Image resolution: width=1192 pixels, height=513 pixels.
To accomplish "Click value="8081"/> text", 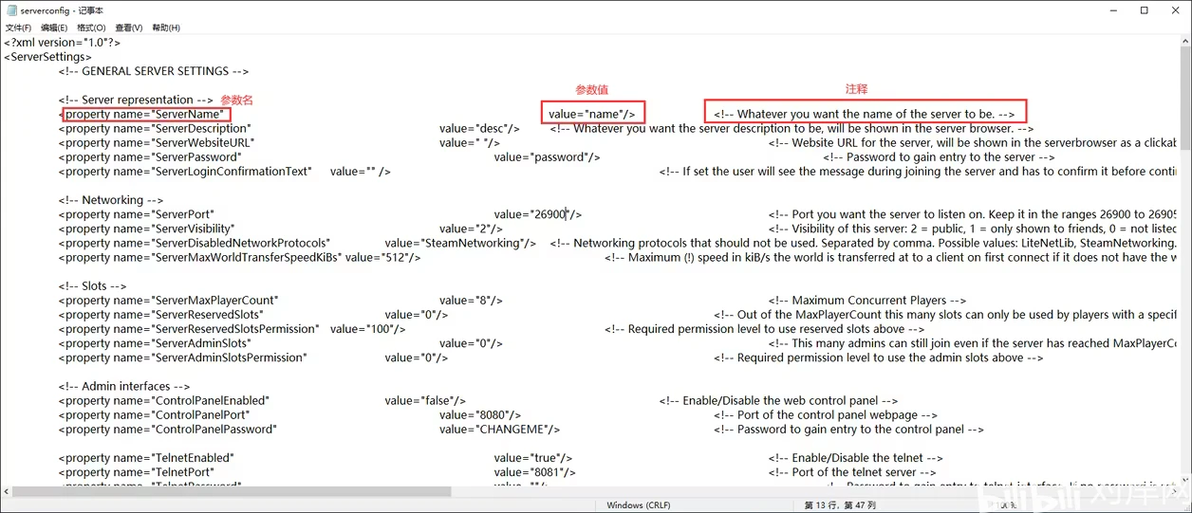I will tap(535, 472).
